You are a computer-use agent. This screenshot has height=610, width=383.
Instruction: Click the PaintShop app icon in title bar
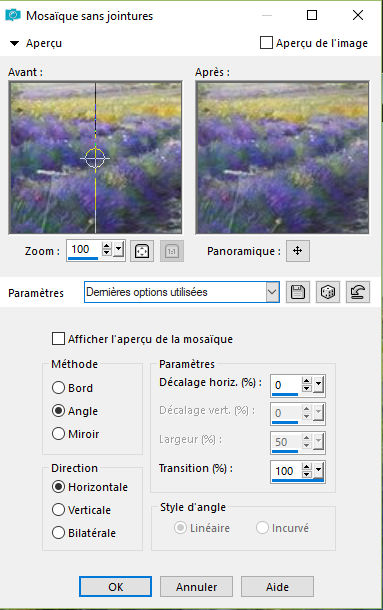[x=12, y=16]
